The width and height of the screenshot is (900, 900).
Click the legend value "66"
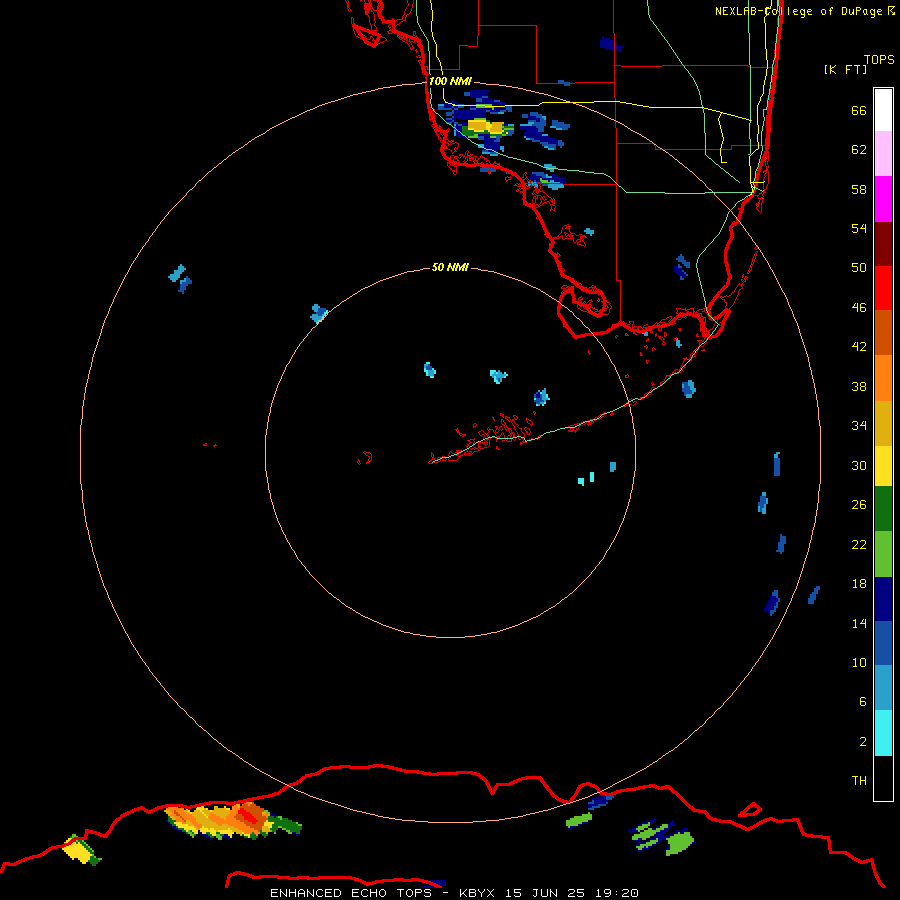[859, 110]
